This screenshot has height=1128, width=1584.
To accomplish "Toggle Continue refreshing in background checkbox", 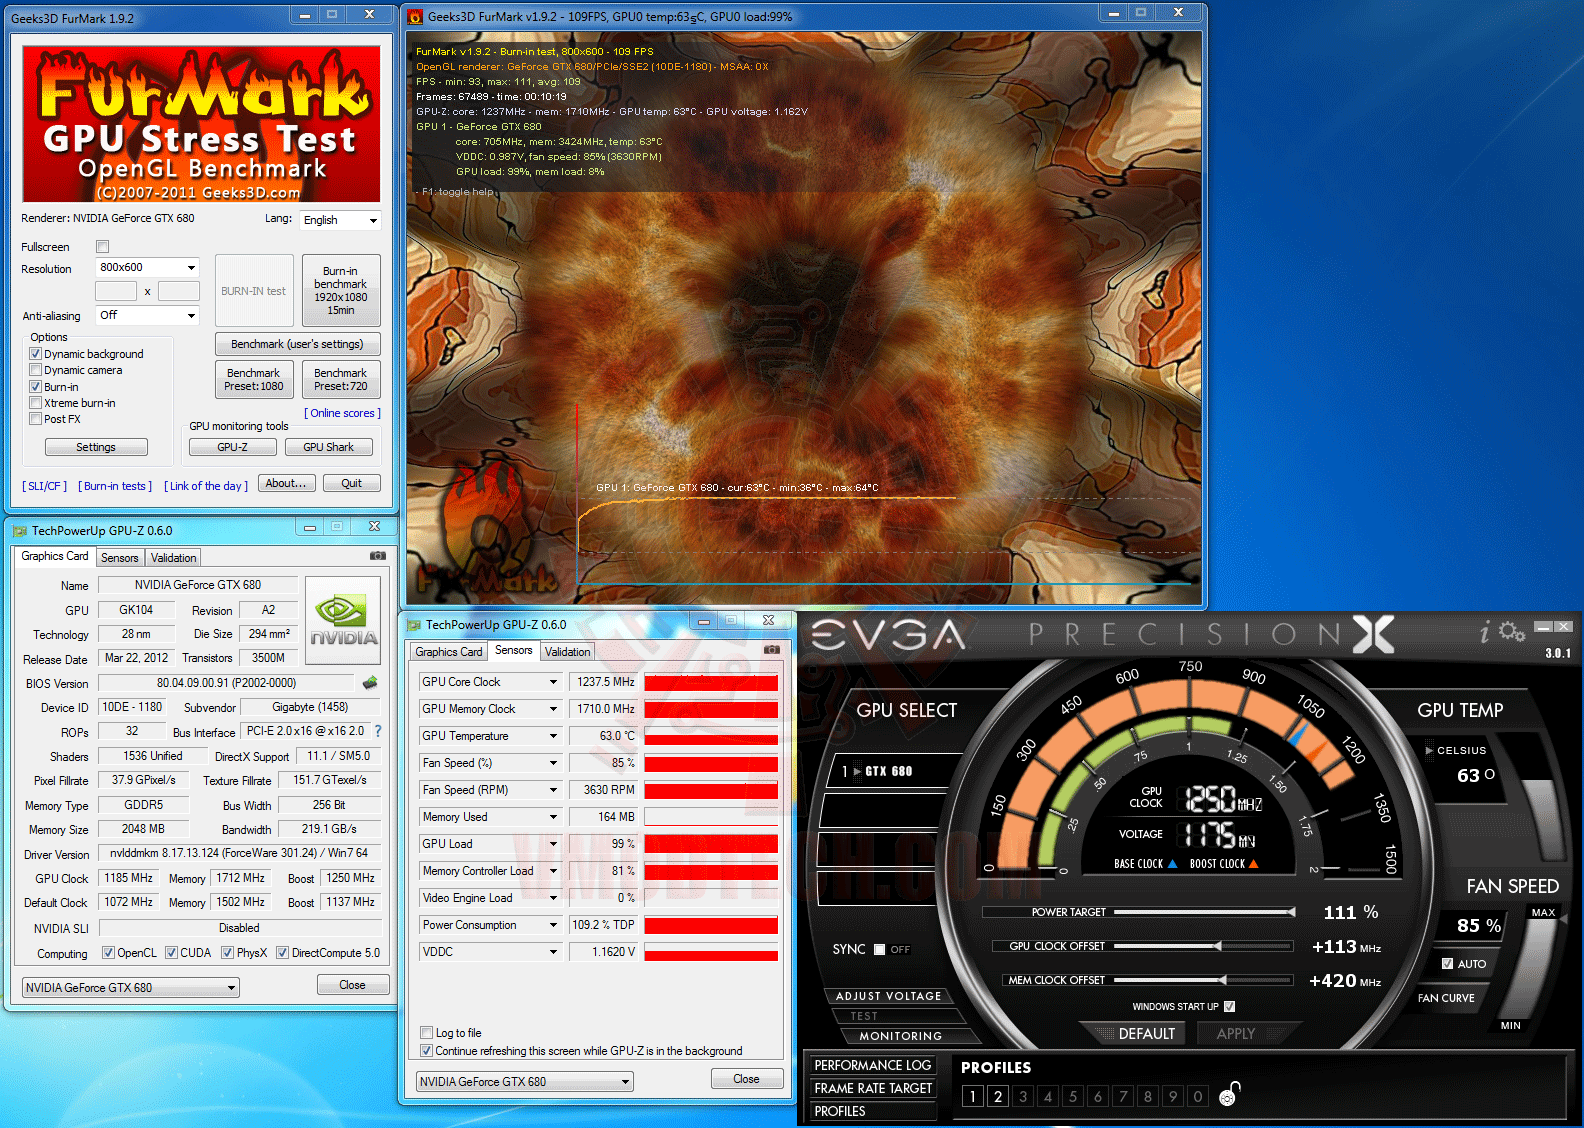I will (427, 1051).
